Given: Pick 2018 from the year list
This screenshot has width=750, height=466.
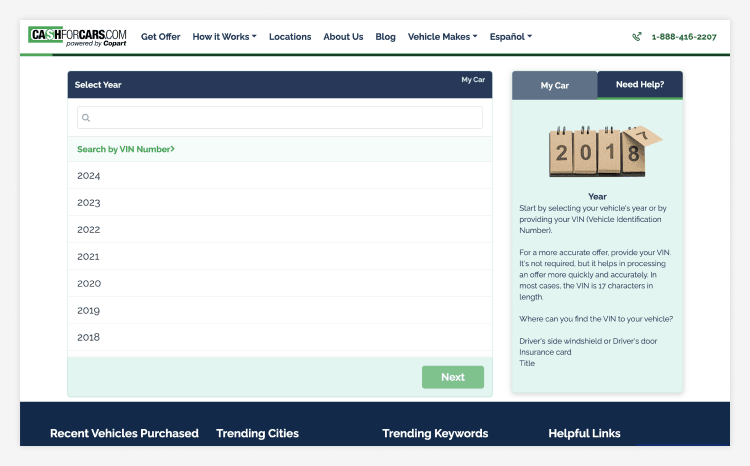Looking at the screenshot, I should tap(89, 338).
